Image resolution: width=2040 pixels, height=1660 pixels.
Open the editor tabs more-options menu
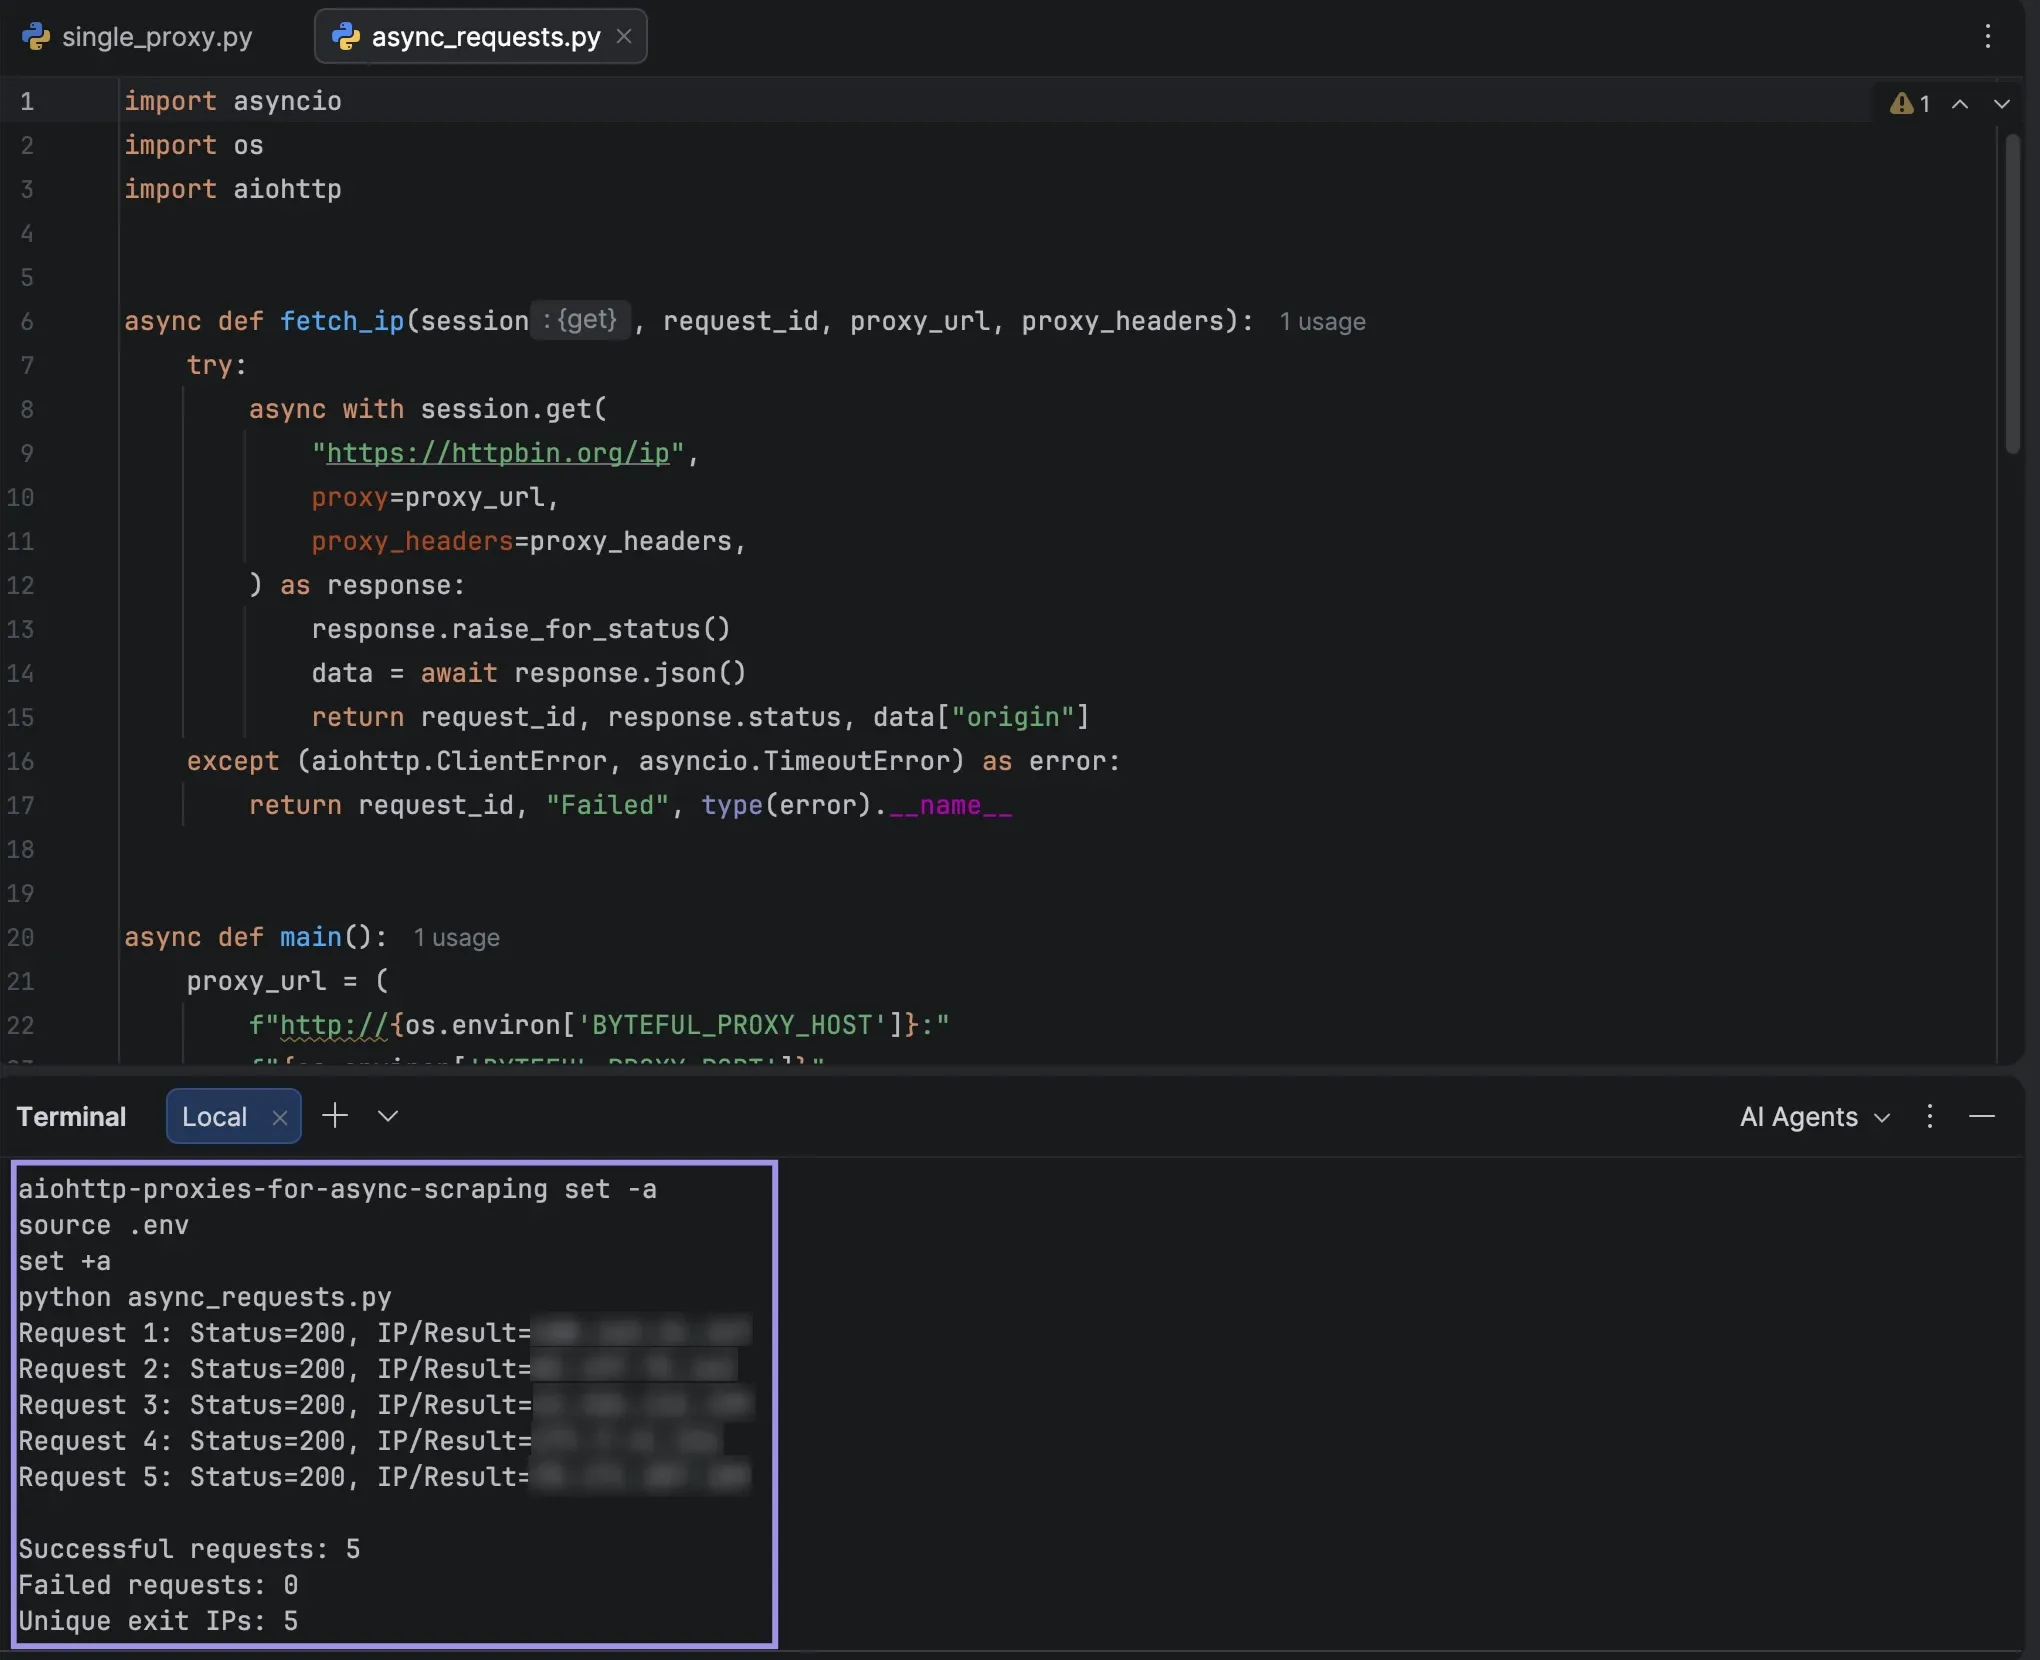pyautogui.click(x=1987, y=37)
